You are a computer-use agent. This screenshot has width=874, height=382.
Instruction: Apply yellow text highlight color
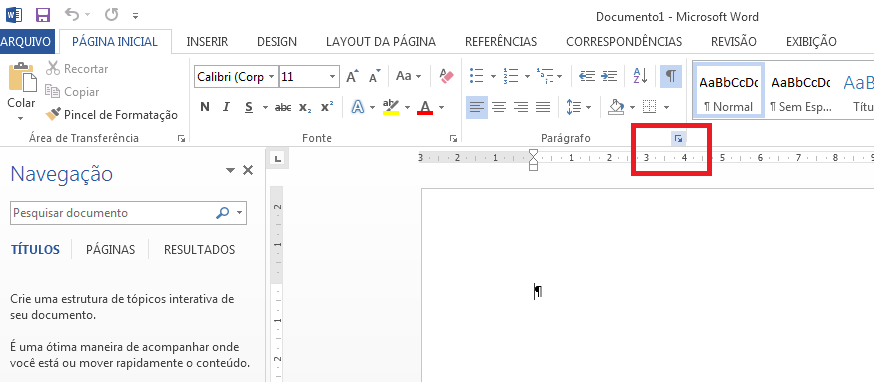tap(391, 107)
